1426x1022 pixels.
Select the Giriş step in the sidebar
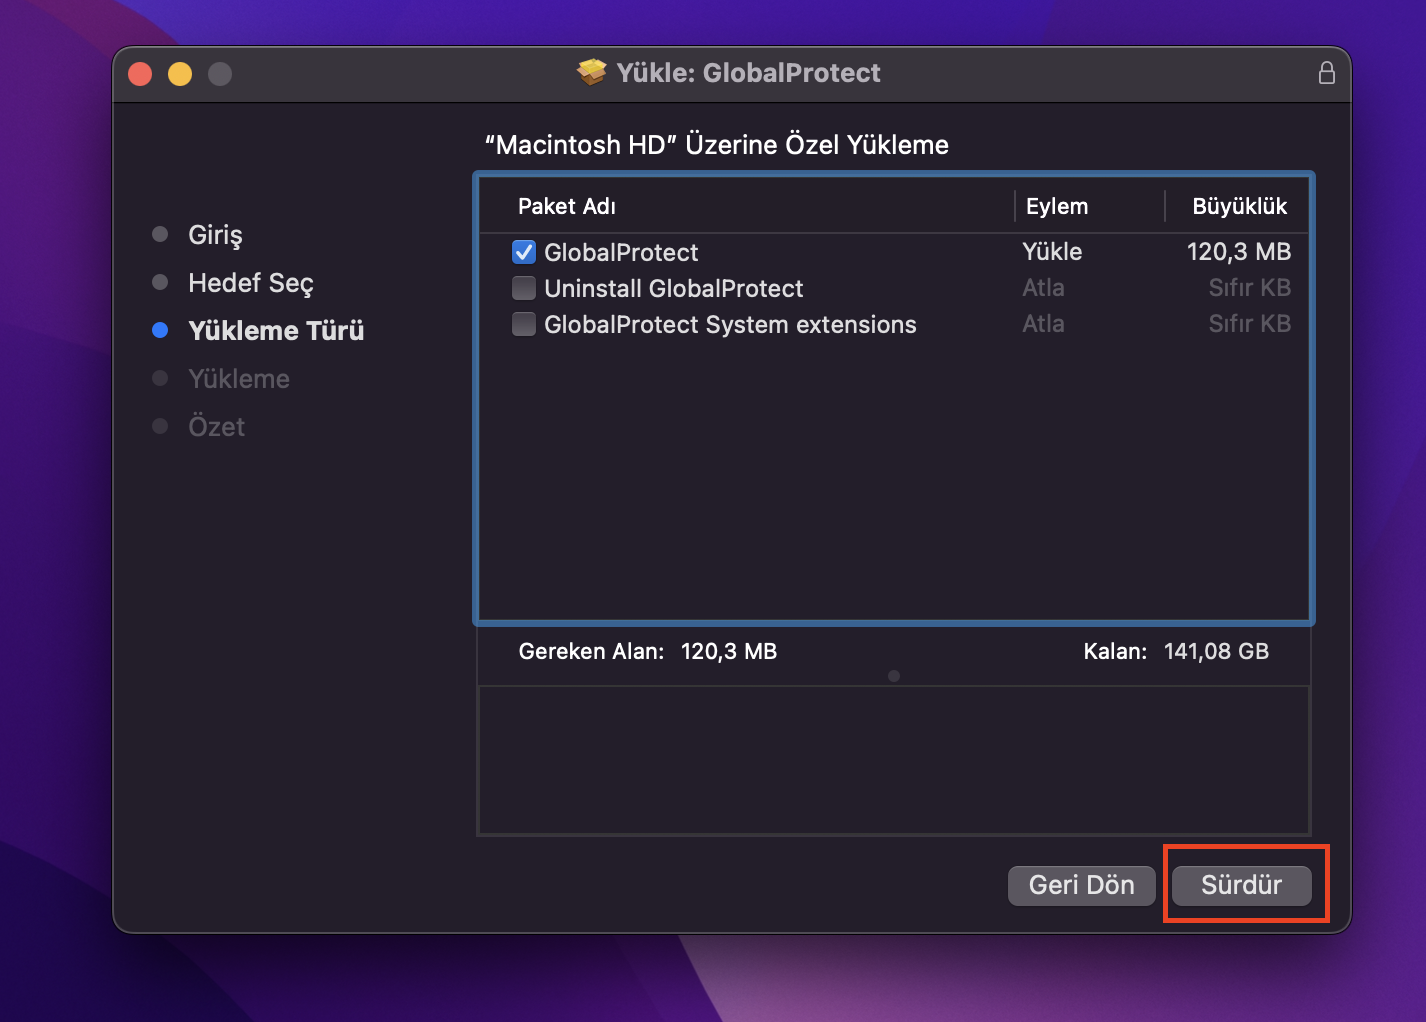coord(215,235)
